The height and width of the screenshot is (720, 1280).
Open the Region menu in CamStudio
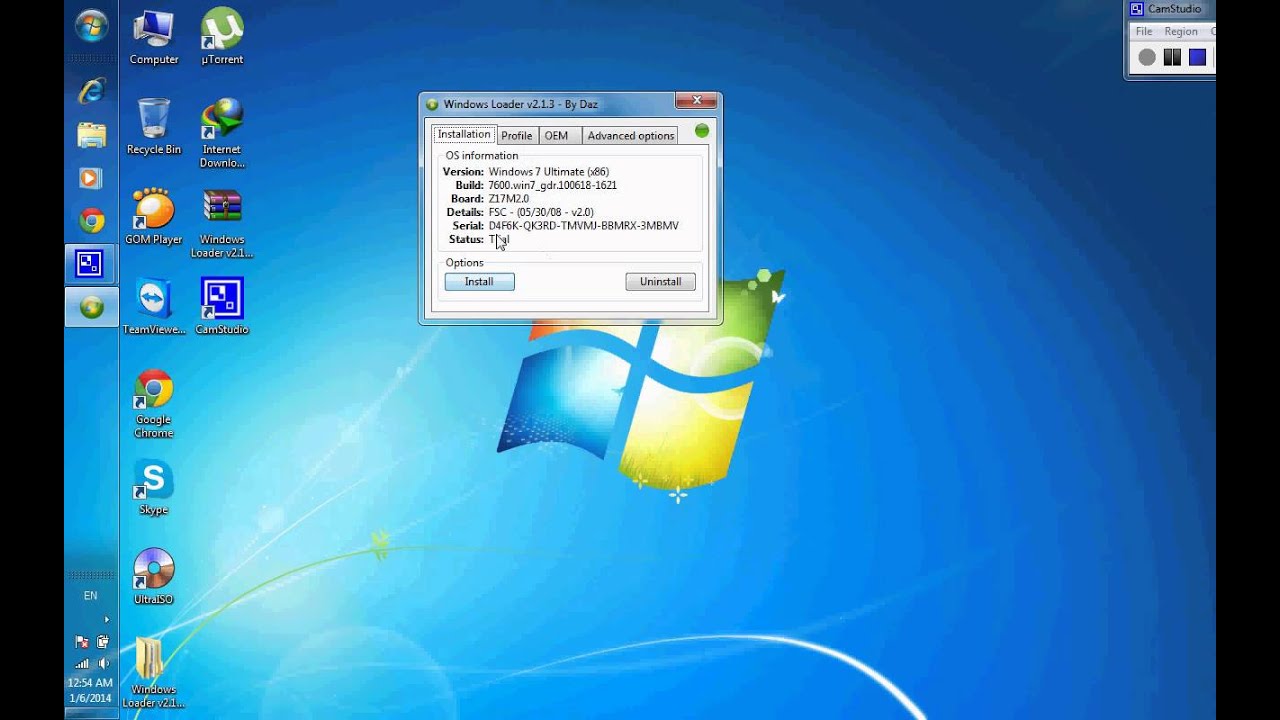[x=1181, y=32]
